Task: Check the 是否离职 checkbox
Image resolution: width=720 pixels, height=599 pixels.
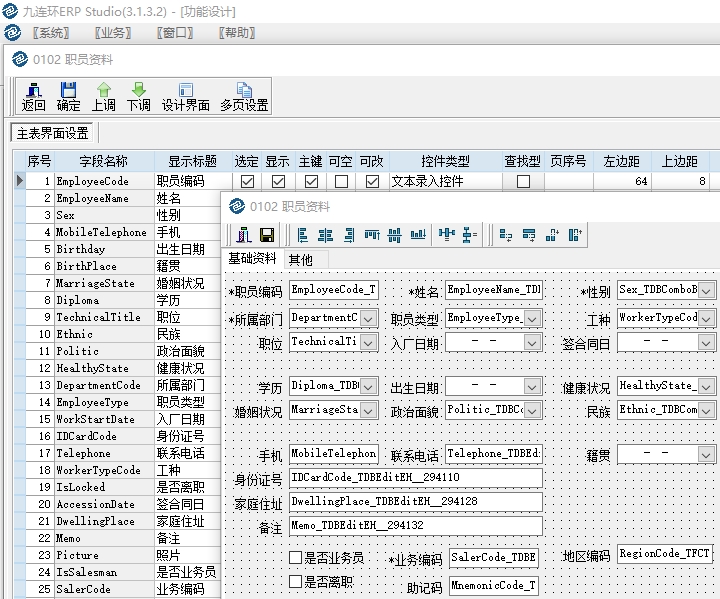Action: [x=296, y=582]
